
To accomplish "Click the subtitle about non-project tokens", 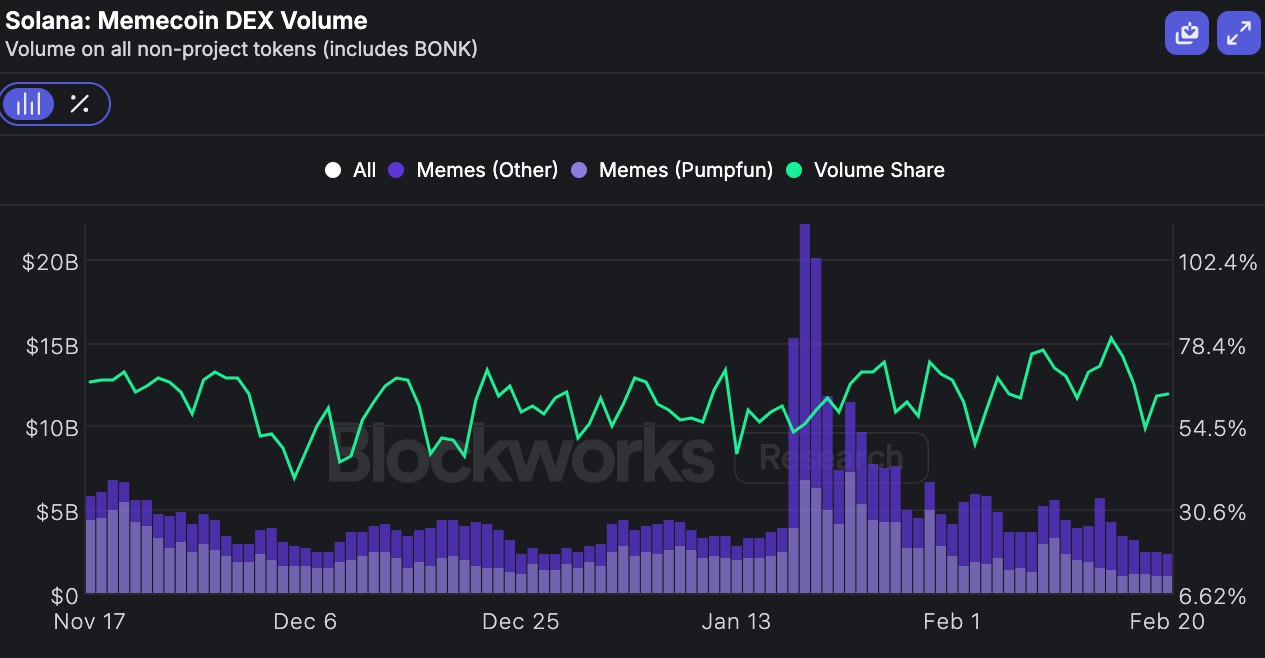I will coord(242,48).
